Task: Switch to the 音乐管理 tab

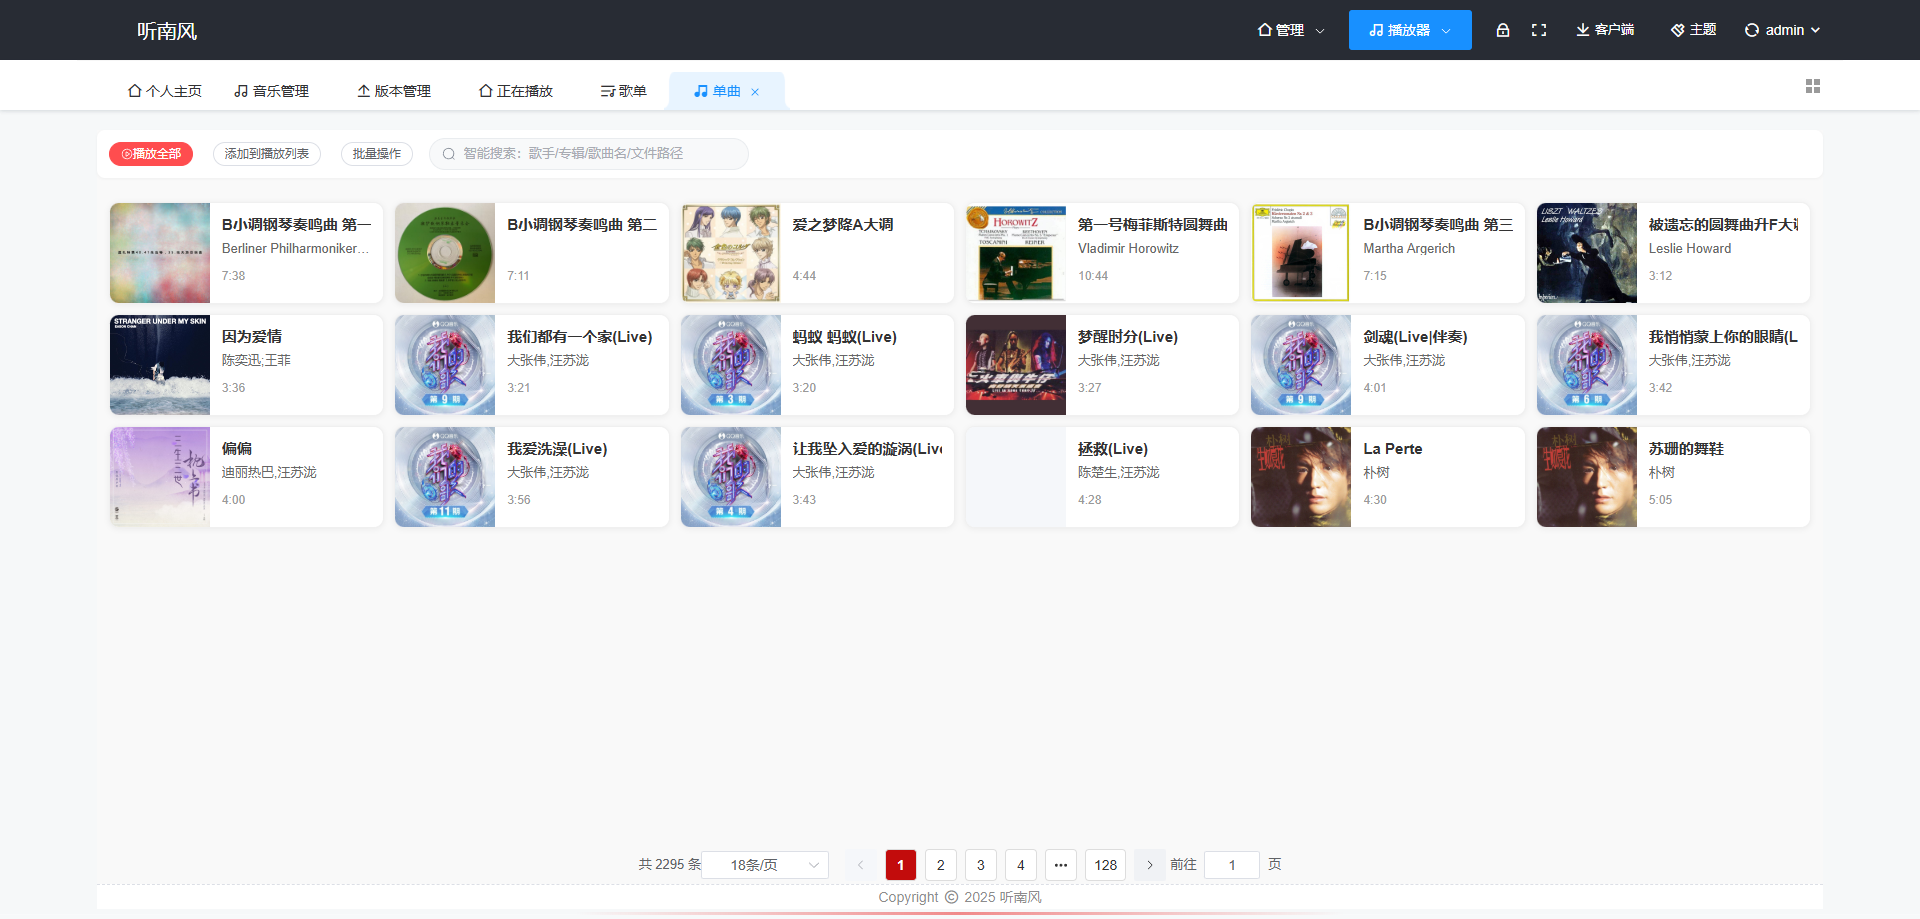Action: [271, 91]
